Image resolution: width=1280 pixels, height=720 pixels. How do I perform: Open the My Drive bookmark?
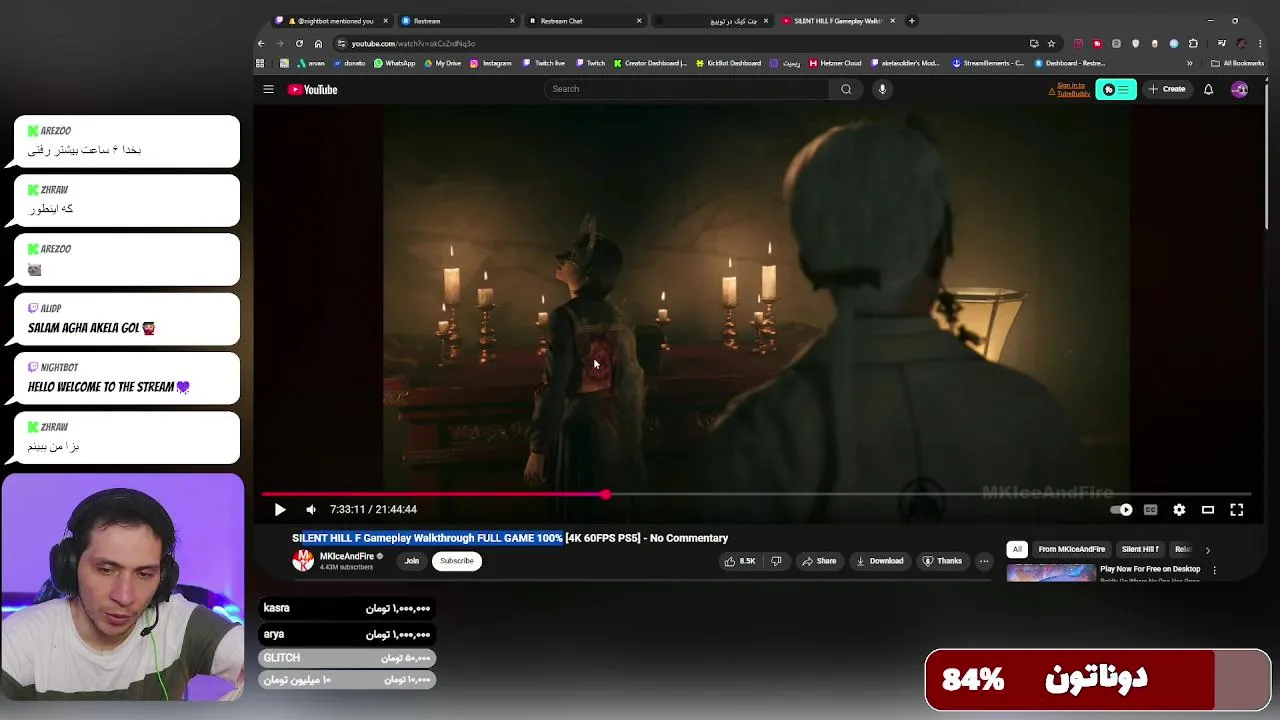[443, 63]
